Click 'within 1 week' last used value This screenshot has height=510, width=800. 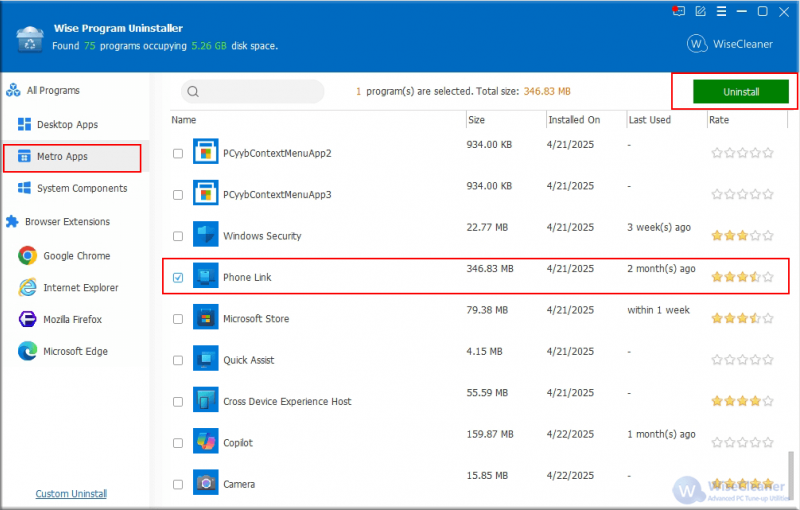click(x=658, y=310)
